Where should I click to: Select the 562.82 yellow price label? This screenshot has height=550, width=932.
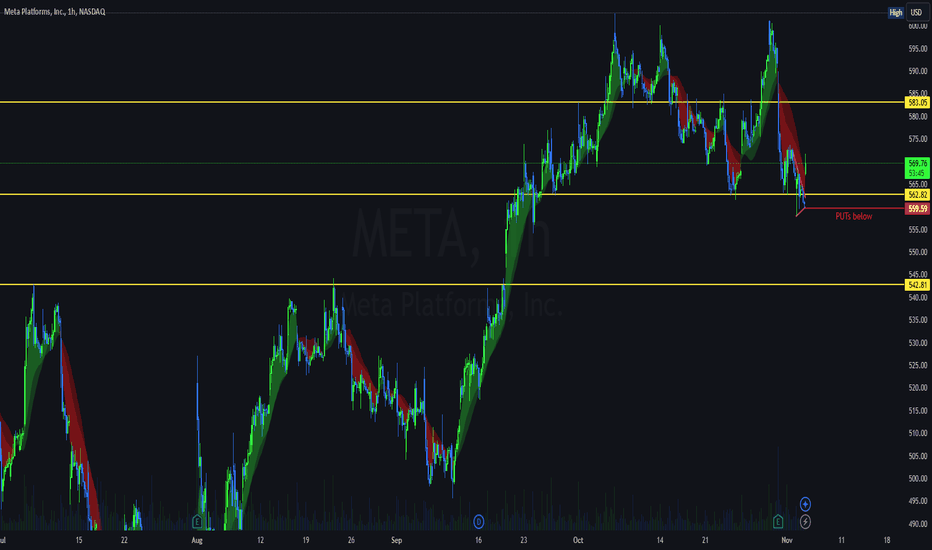click(917, 194)
